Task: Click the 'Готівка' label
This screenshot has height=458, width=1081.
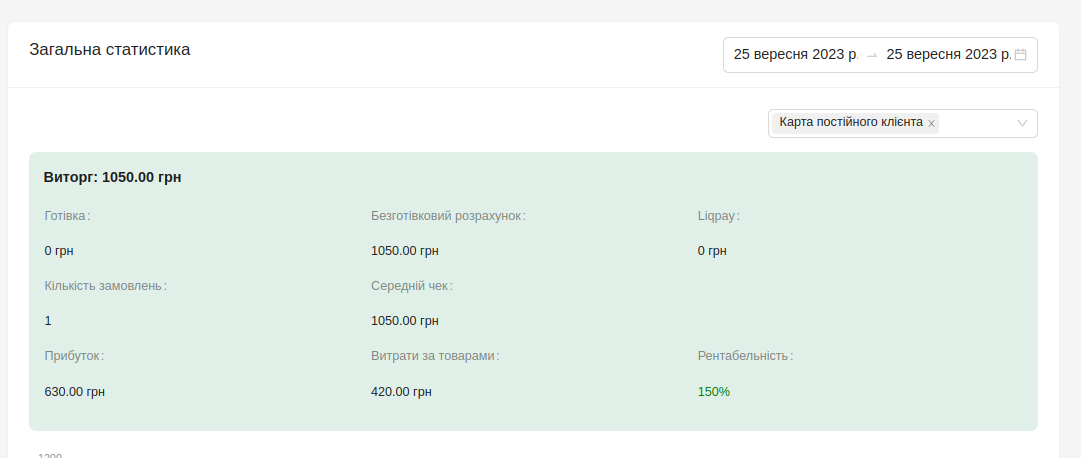Action: click(x=67, y=216)
